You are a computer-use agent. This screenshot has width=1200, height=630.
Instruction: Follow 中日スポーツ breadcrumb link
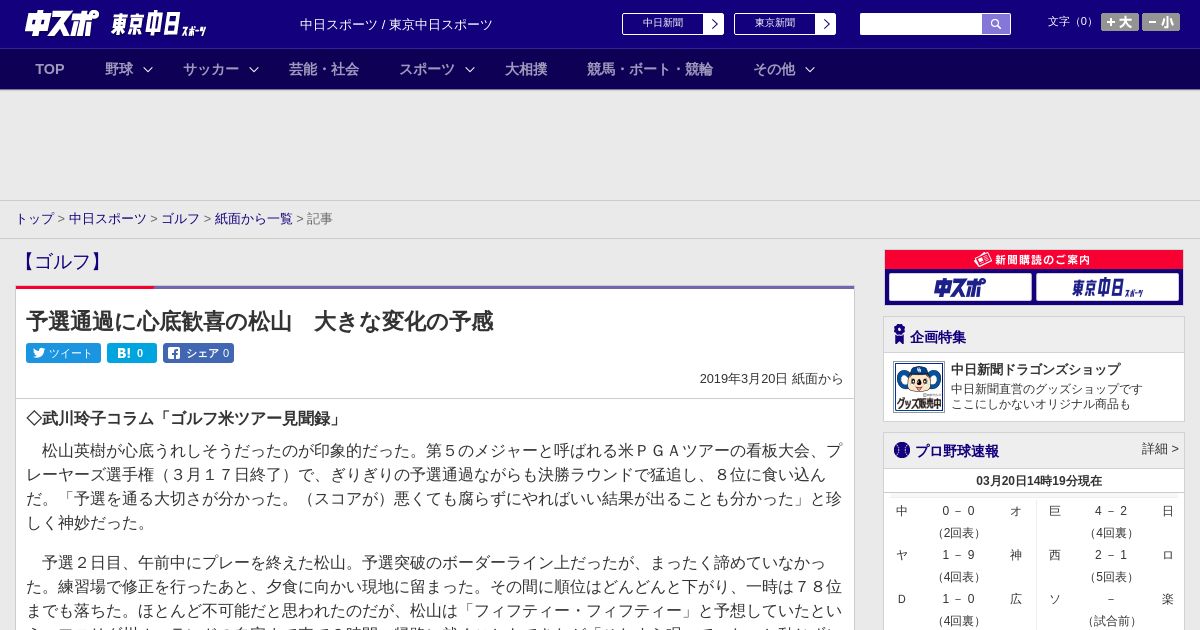[x=108, y=218]
